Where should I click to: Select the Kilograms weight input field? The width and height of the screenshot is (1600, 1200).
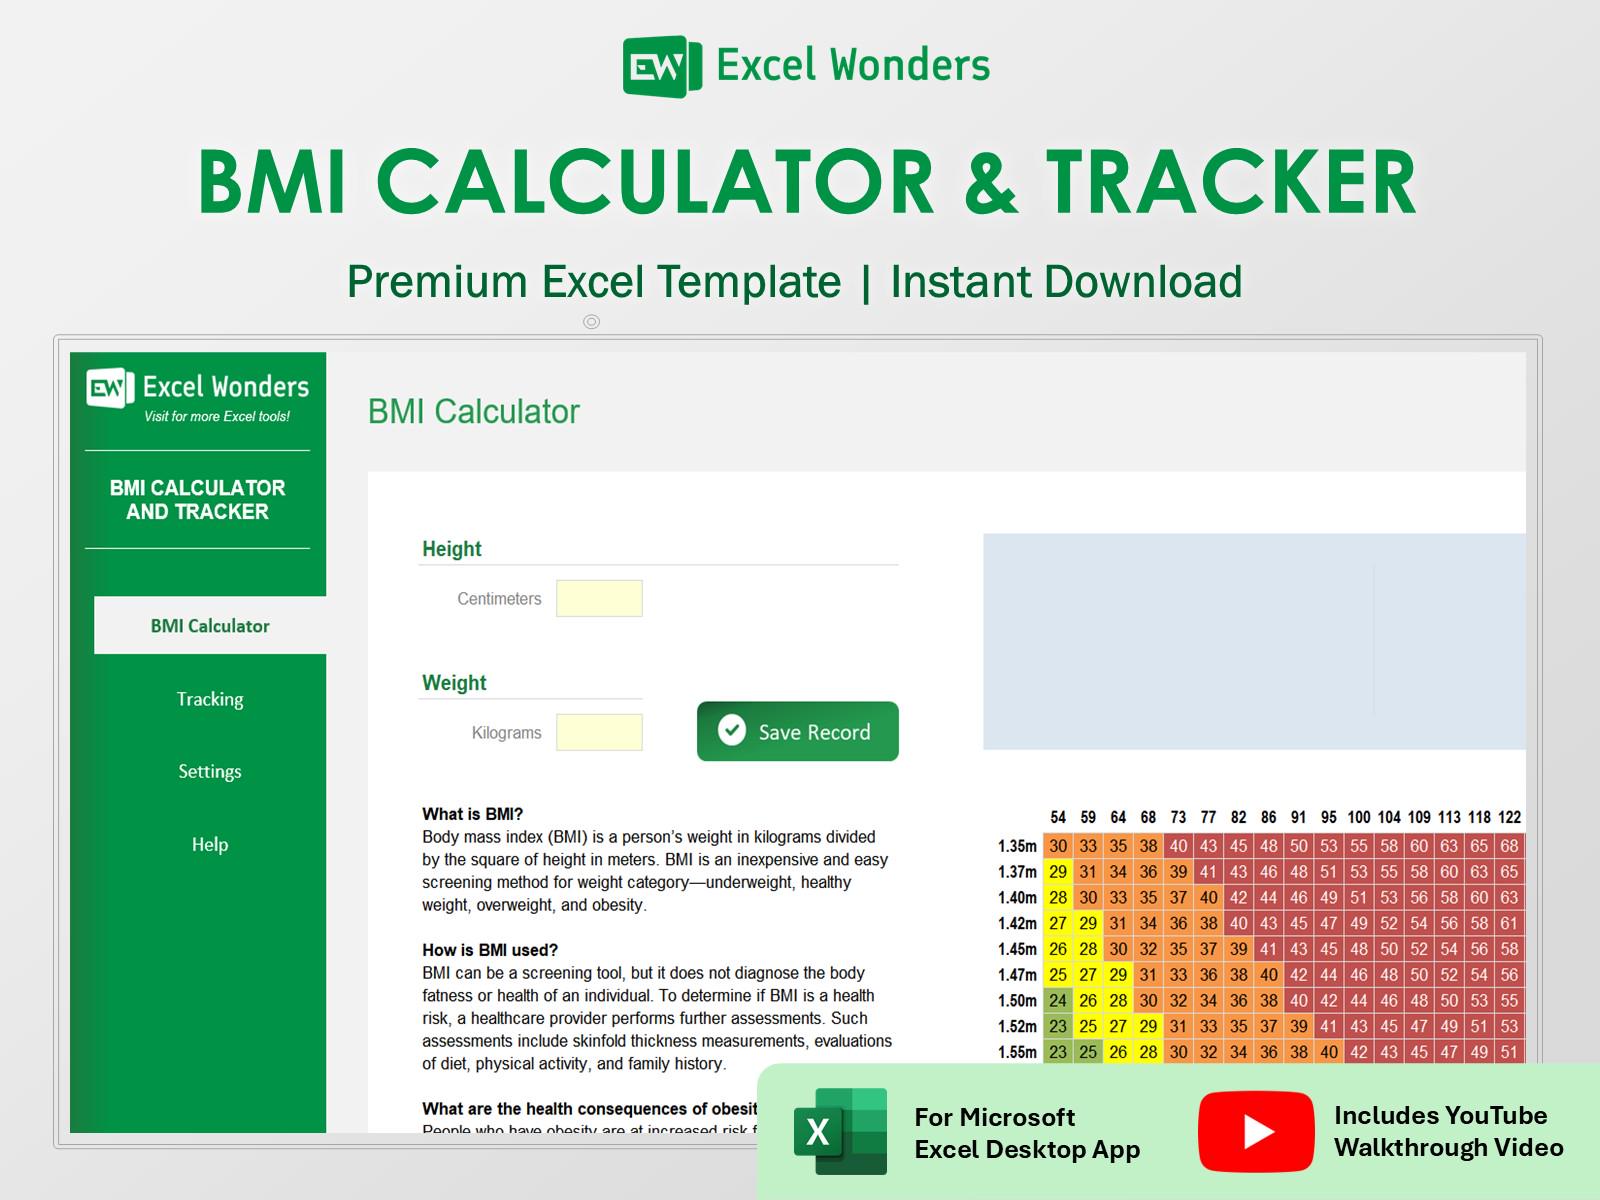click(599, 732)
